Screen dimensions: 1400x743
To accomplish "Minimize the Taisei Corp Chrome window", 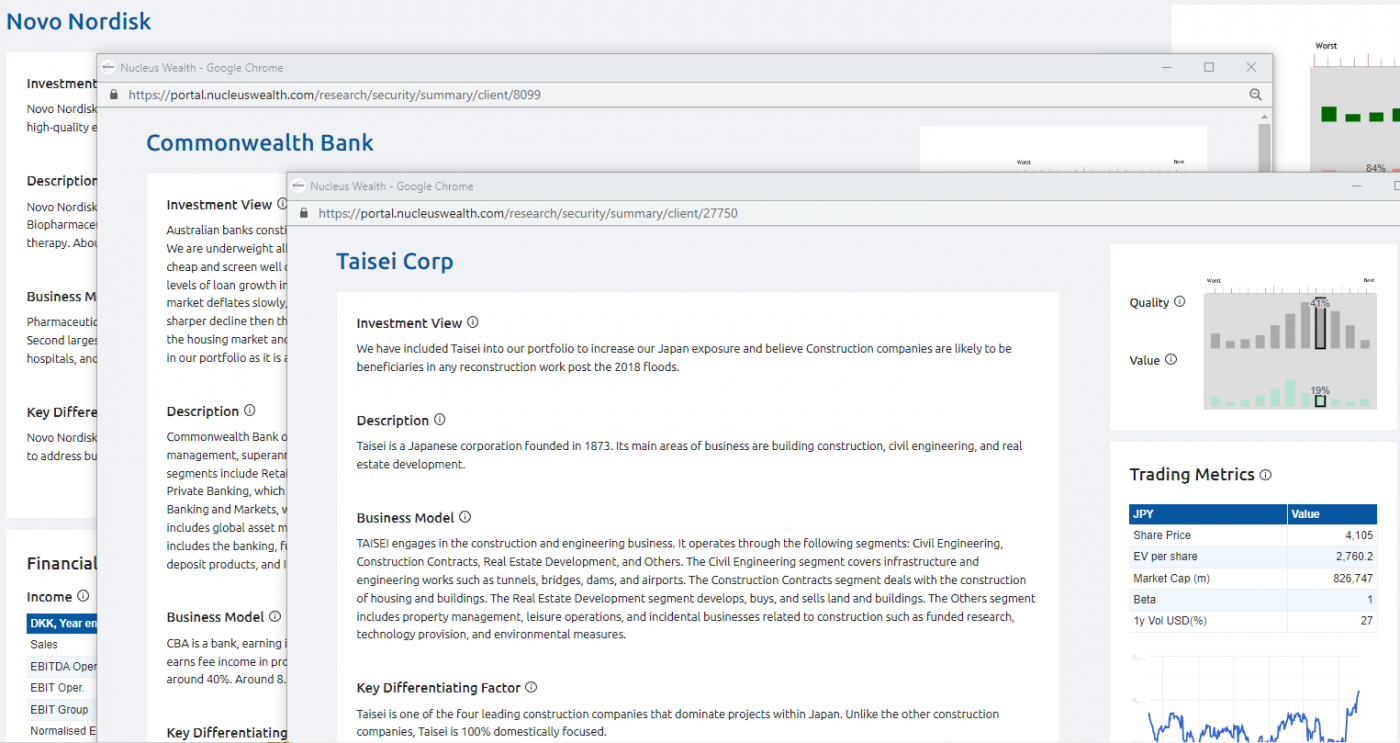I will (x=1357, y=186).
